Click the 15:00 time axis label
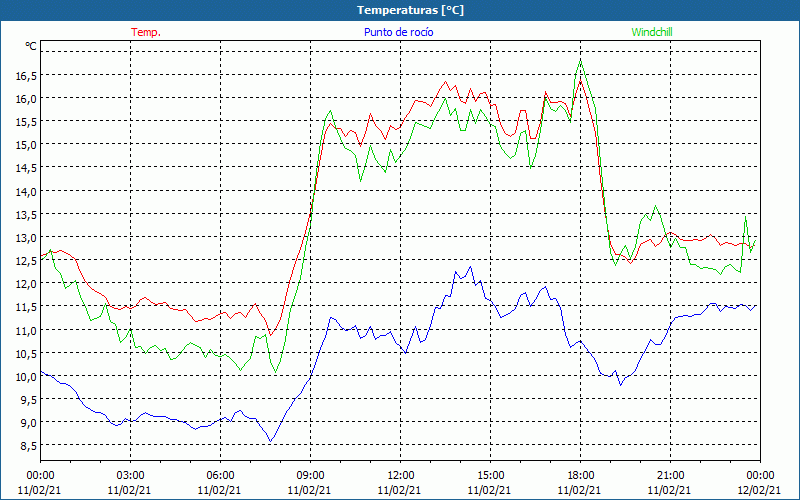This screenshot has width=800, height=500. click(490, 476)
